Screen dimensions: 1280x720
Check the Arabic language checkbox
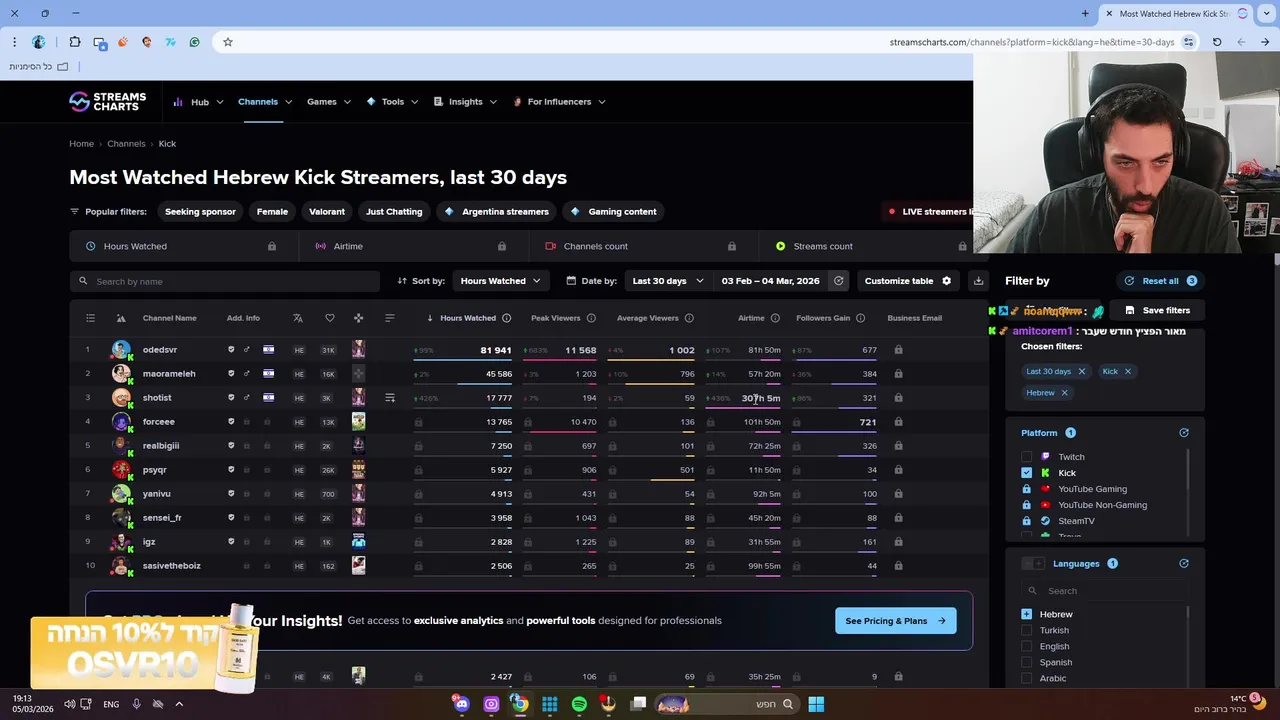coord(1027,678)
